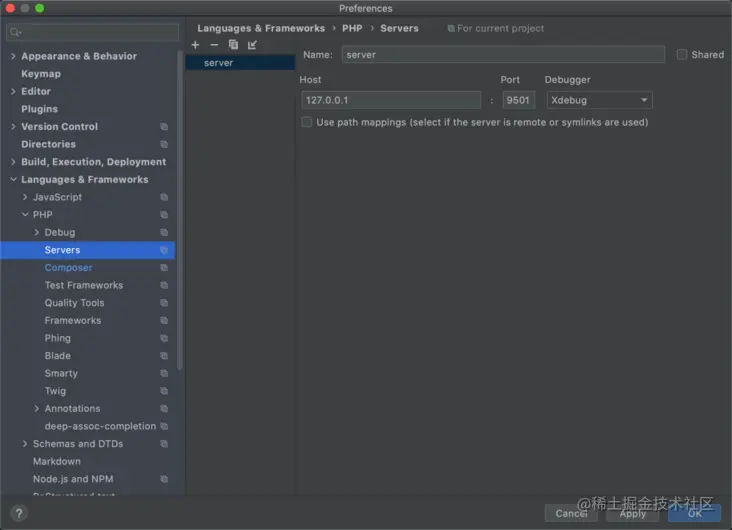Confirm with the OK button
This screenshot has width=732, height=530.
(694, 513)
